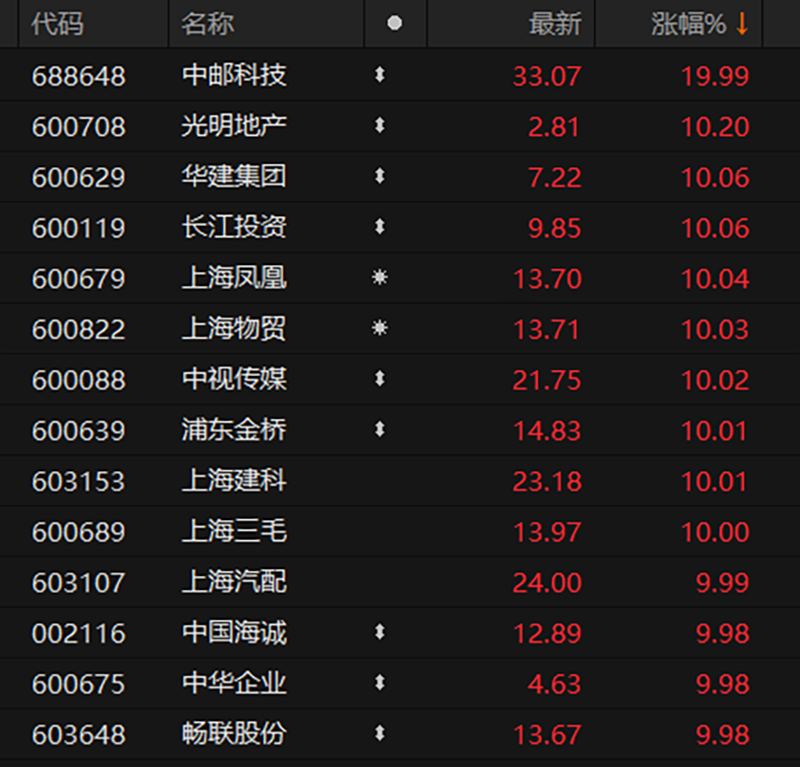Screen dimensions: 800x767
Task: Select stock code 603107
Action: click(x=79, y=582)
